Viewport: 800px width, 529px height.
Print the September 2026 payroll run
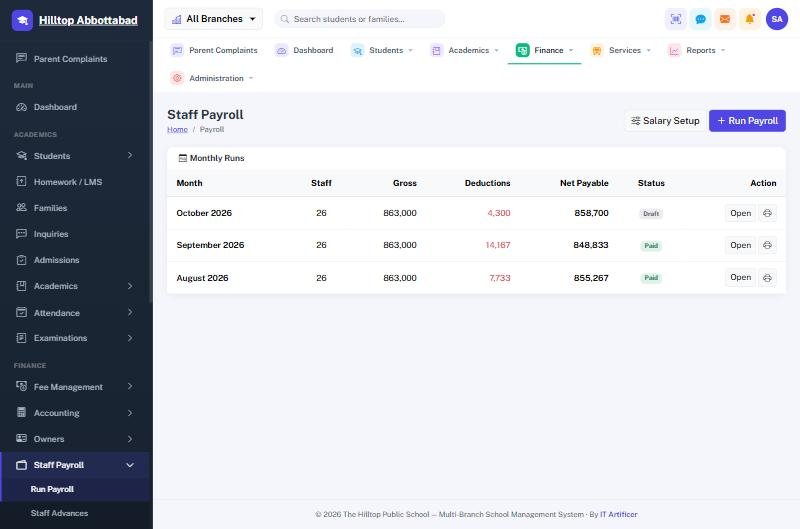point(767,245)
